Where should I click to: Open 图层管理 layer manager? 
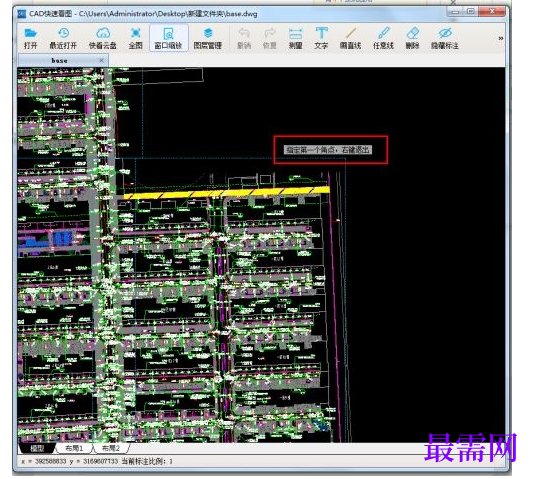[208, 38]
